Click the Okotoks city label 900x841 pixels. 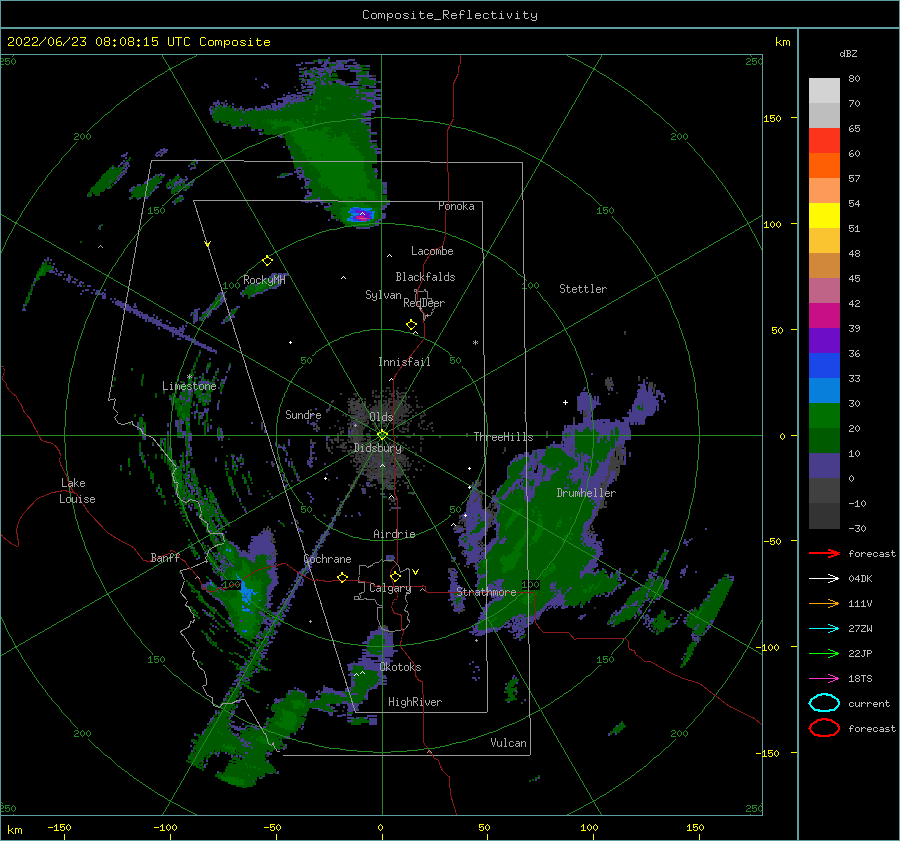click(400, 667)
